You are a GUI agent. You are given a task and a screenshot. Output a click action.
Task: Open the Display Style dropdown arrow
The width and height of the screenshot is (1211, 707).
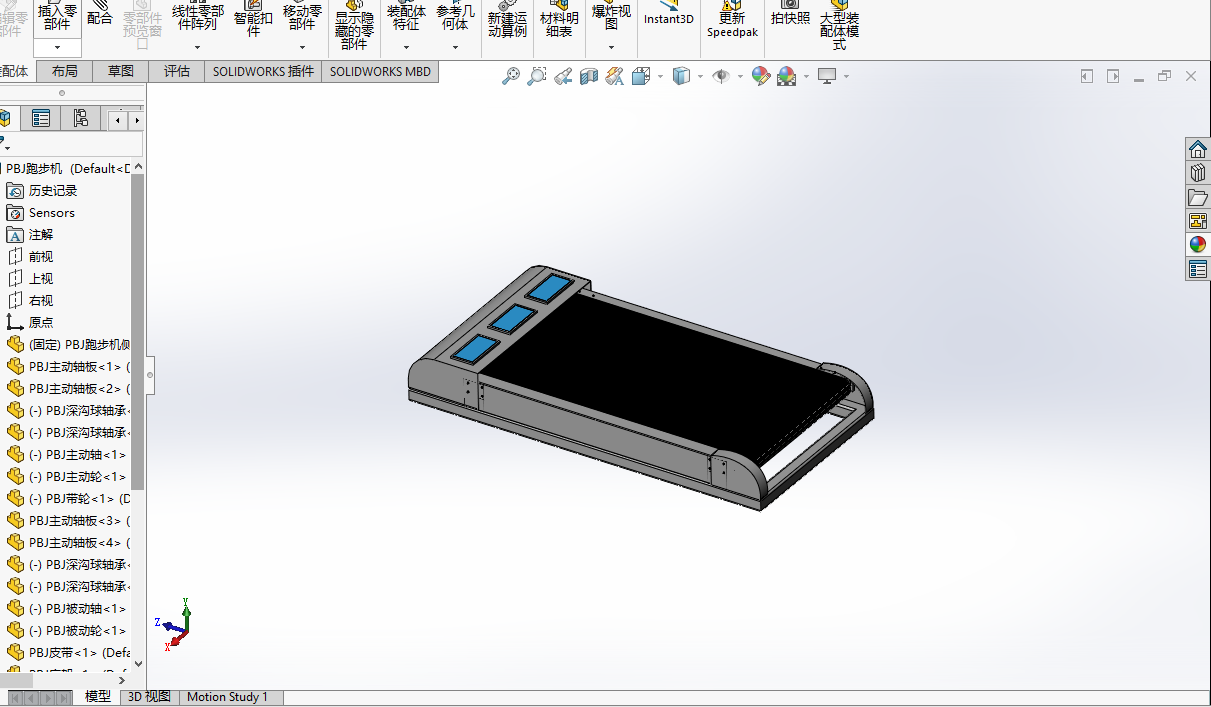(x=700, y=77)
